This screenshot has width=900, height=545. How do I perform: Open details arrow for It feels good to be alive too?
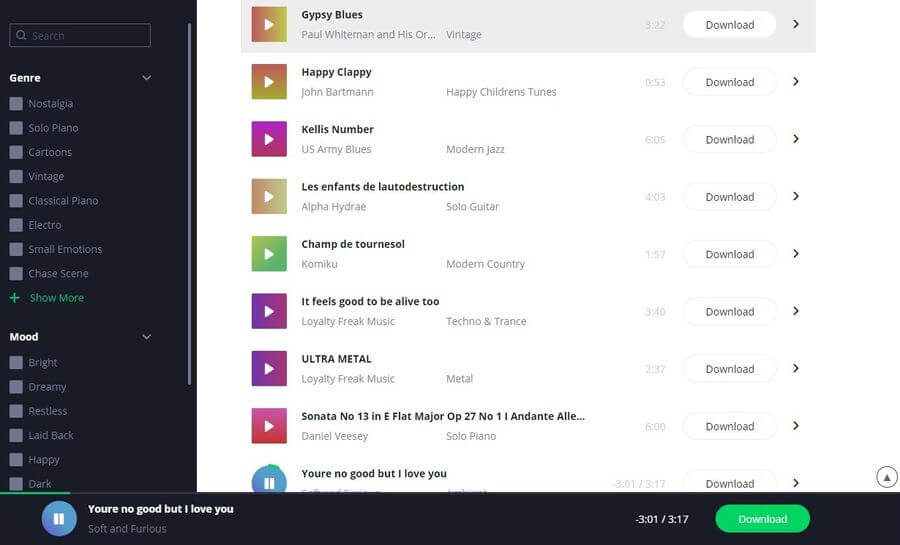tap(796, 311)
